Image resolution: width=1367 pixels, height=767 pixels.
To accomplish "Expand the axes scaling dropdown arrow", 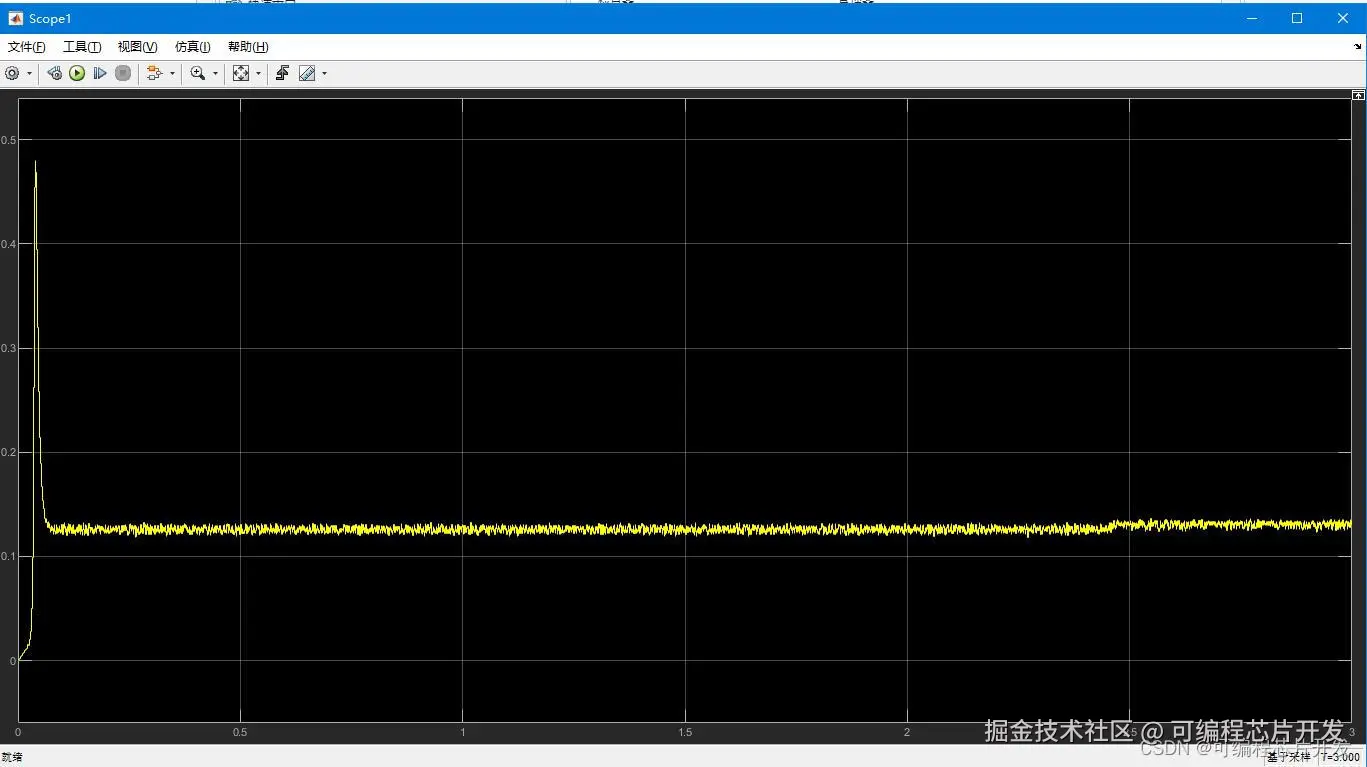I will (x=258, y=73).
